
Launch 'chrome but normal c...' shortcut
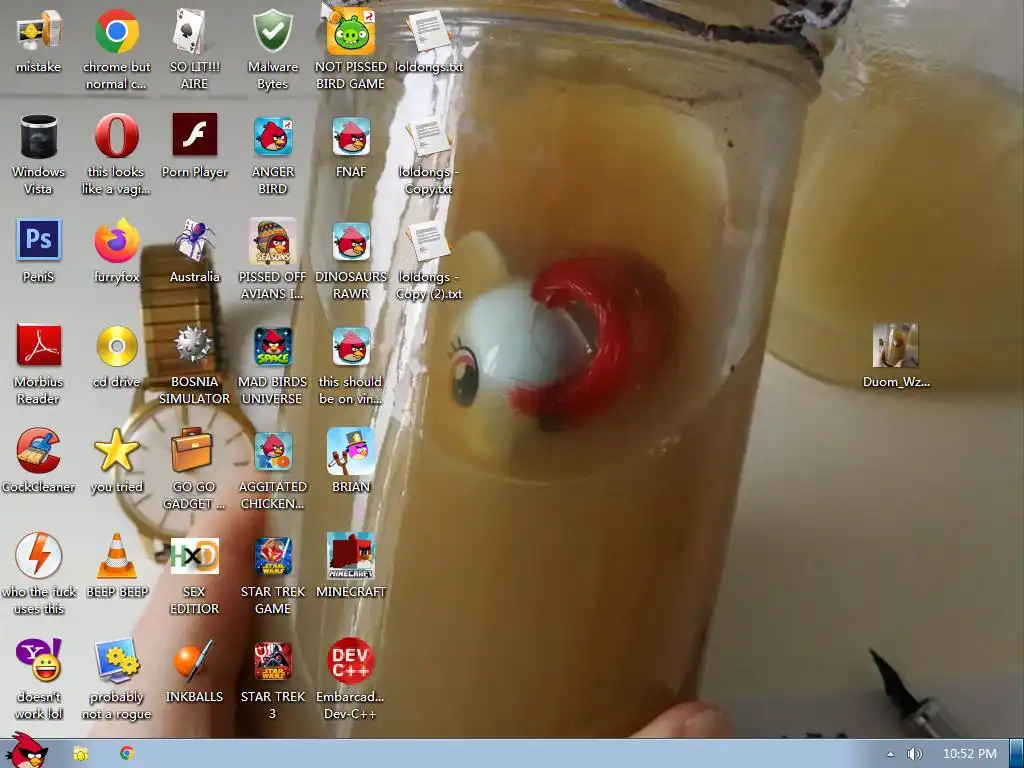116,31
